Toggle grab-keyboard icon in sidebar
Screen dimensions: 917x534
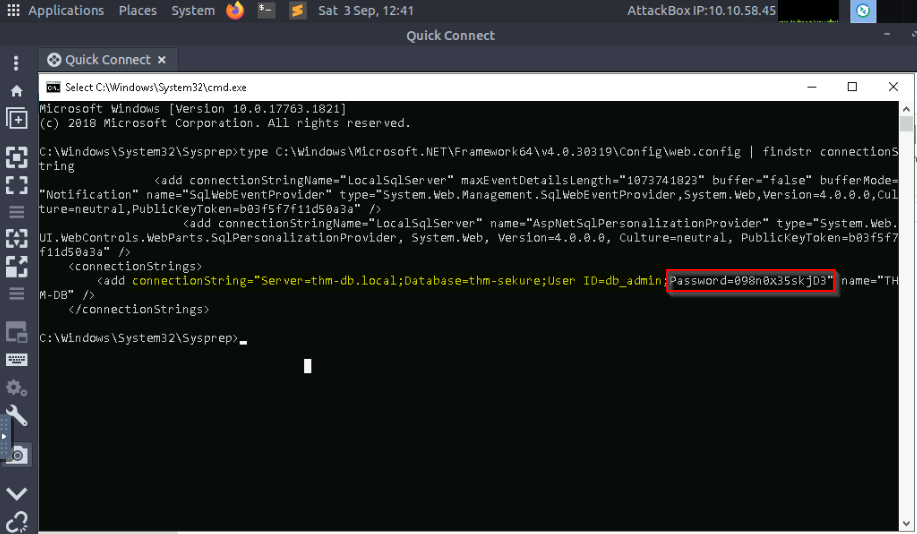pyautogui.click(x=16, y=359)
